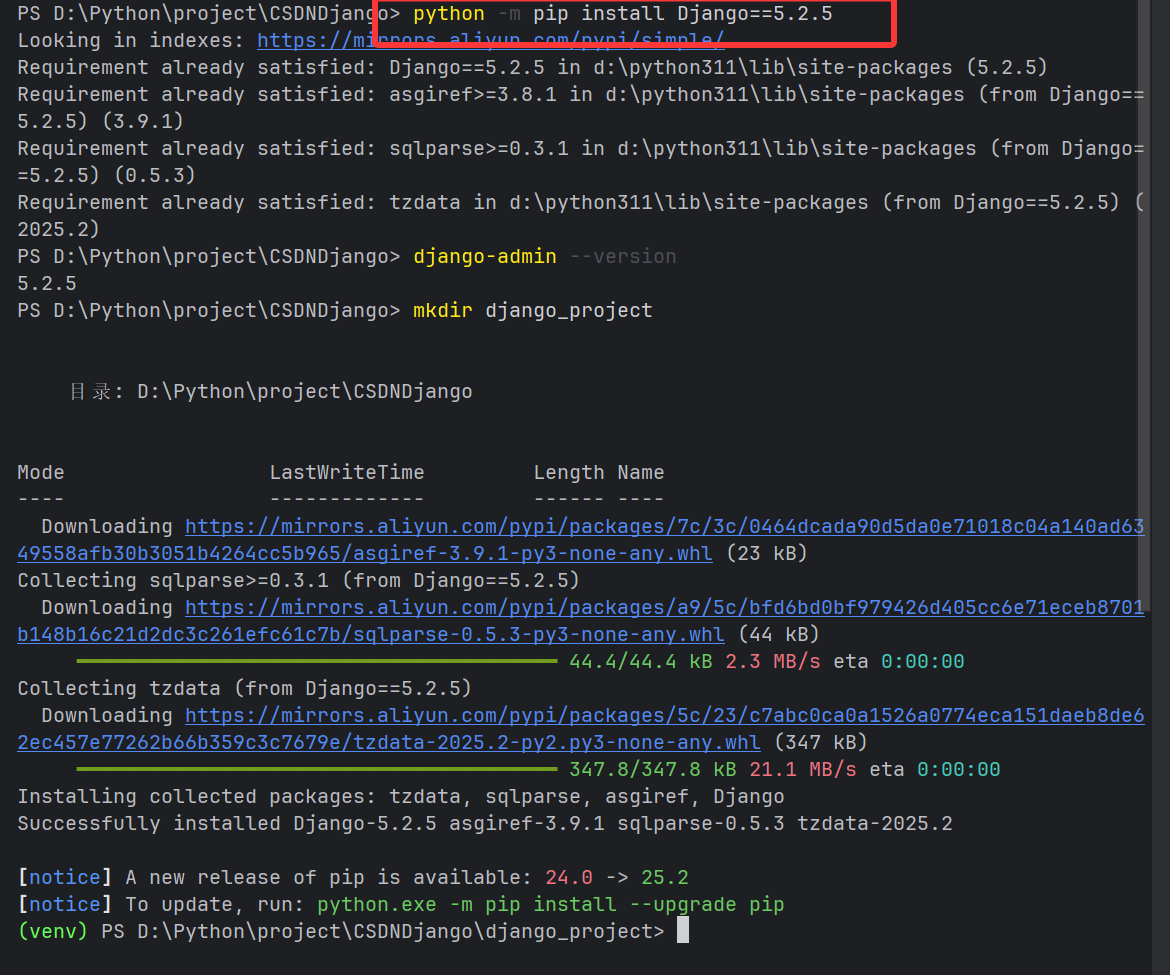1170x975 pixels.
Task: Click the 'Collecting tzdata' line
Action: point(245,689)
